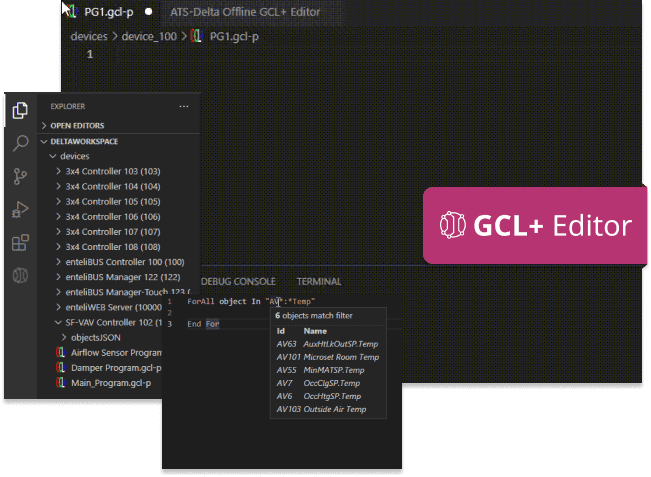Open Main_Program.gcl-p file
The image size is (651, 477).
point(110,383)
